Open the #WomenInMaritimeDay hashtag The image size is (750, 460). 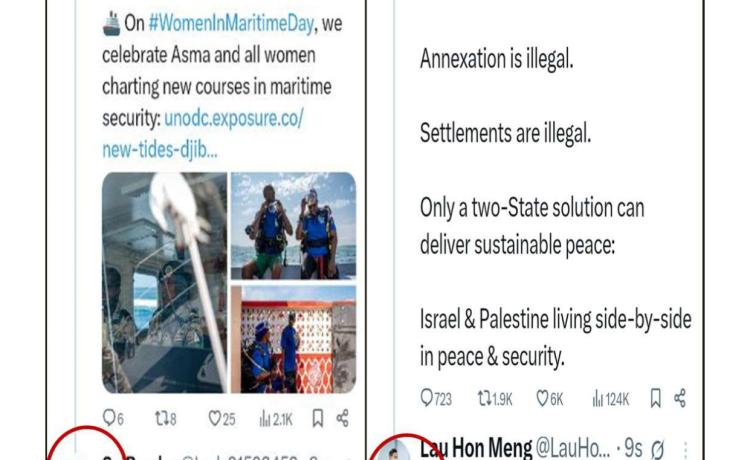(x=231, y=23)
